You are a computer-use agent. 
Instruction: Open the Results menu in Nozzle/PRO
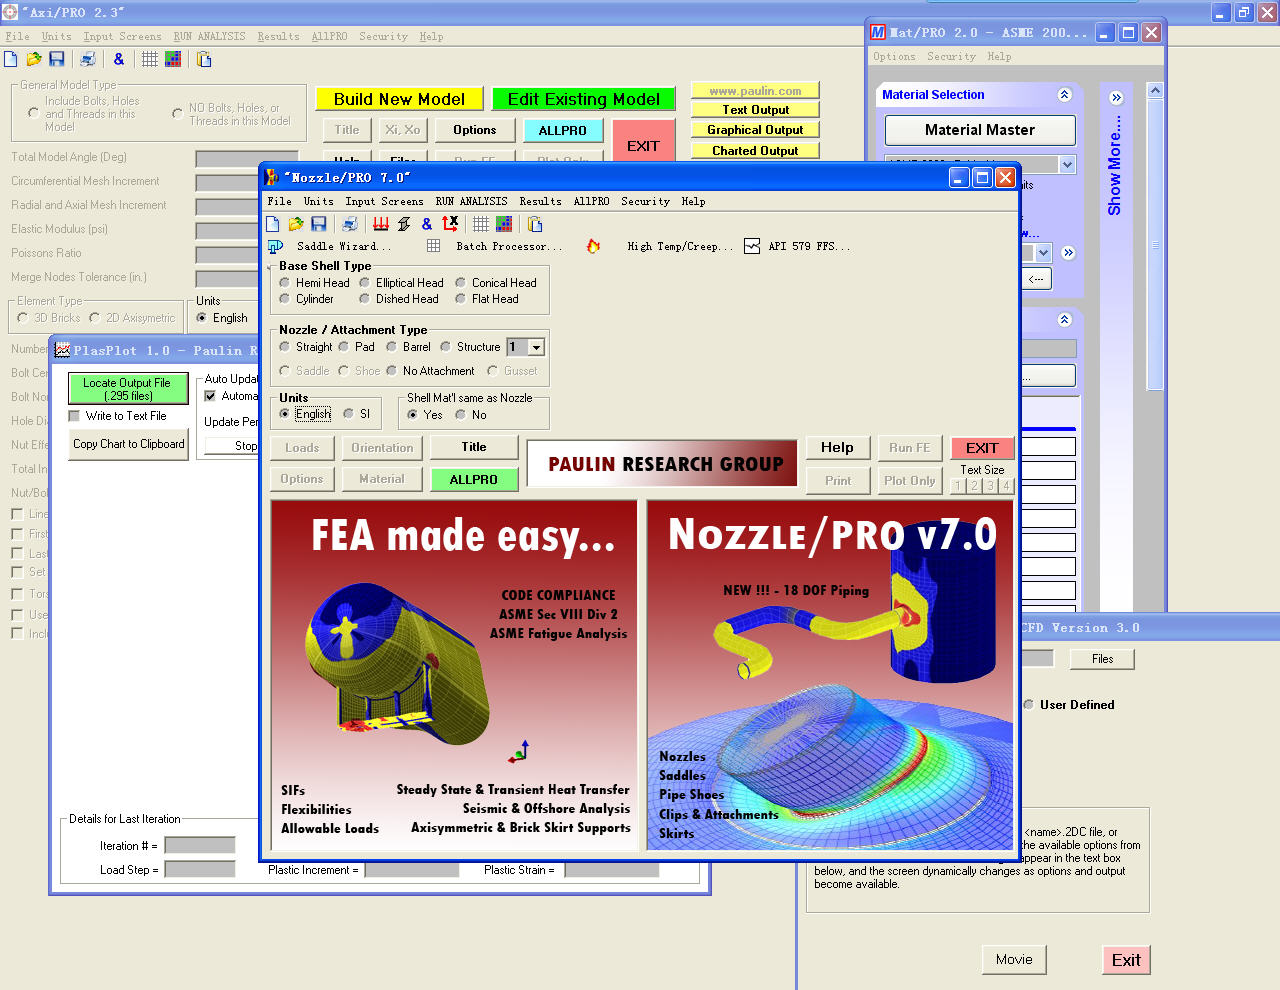(540, 201)
